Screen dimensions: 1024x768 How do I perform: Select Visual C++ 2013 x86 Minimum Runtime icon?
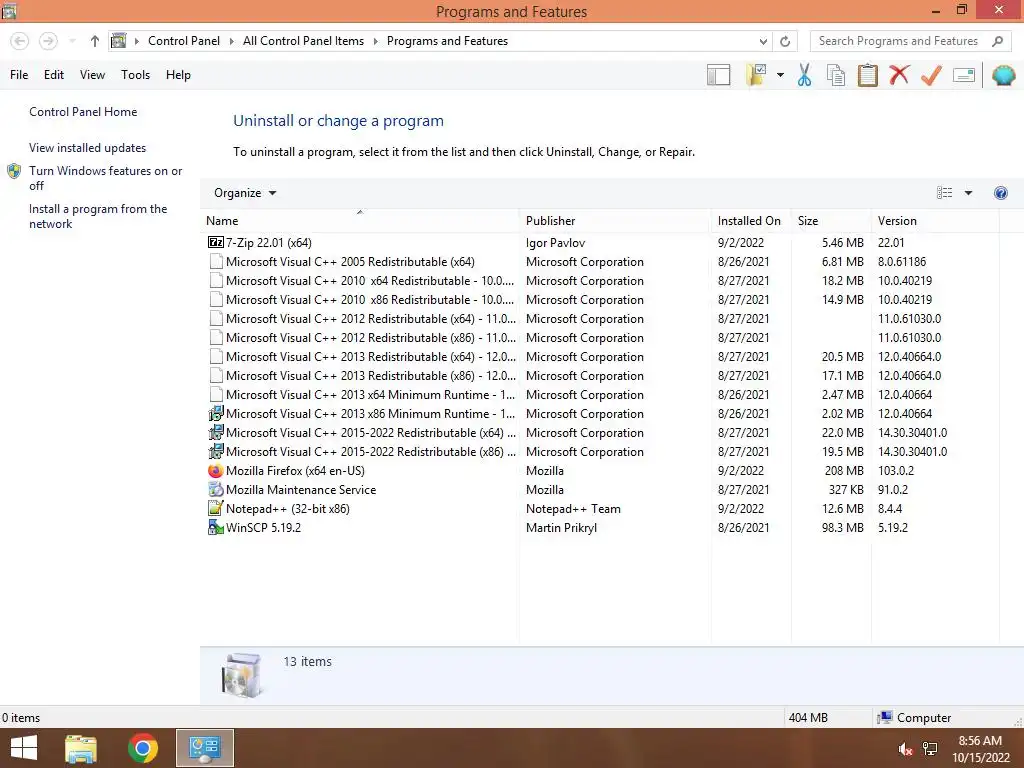[x=216, y=413]
